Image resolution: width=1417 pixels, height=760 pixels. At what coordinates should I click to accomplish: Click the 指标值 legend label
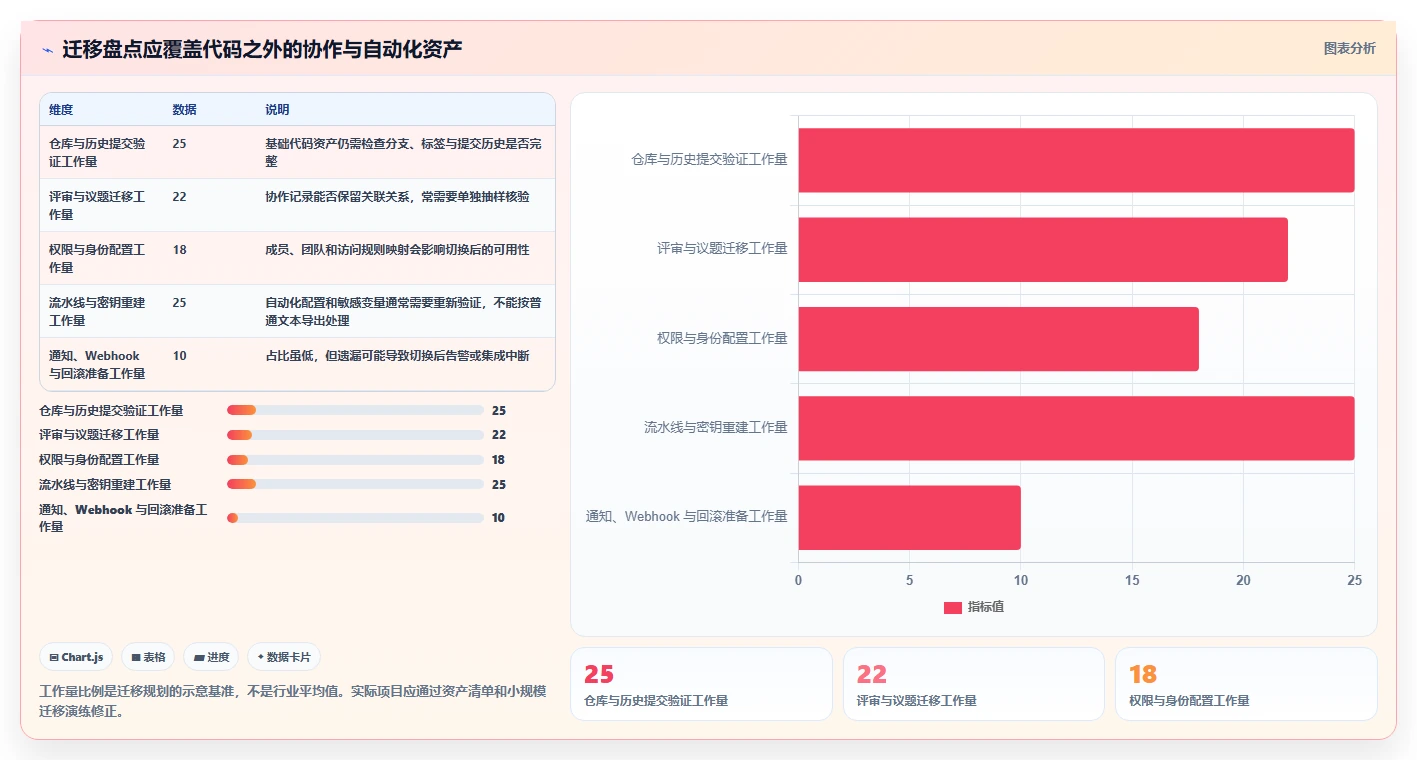click(986, 607)
